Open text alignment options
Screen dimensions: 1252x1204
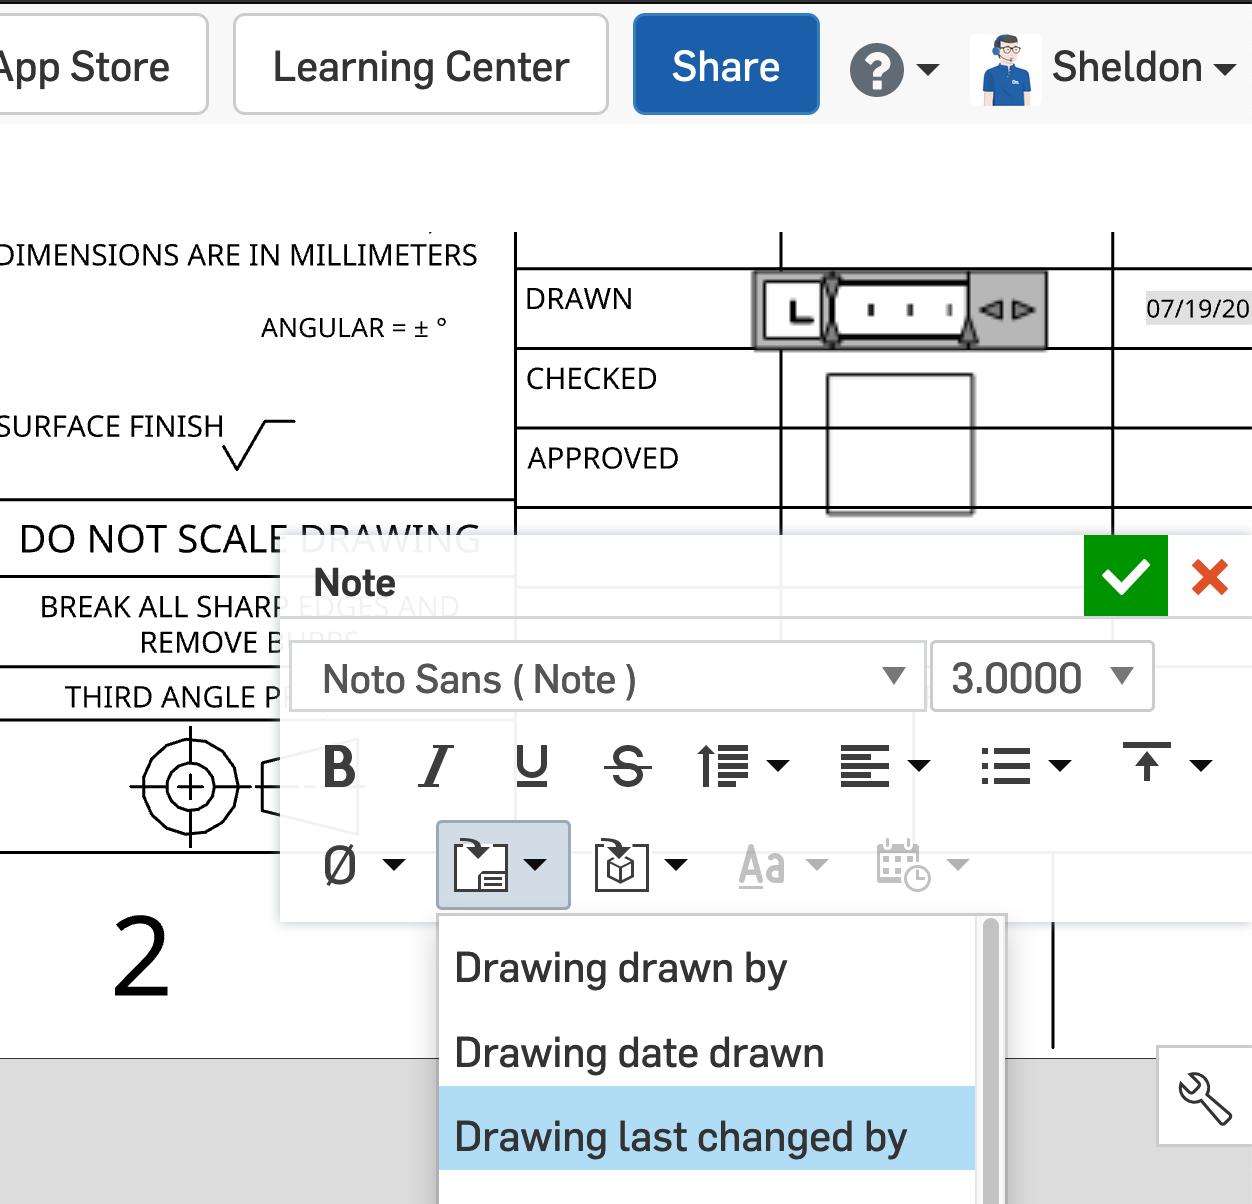pyautogui.click(x=883, y=767)
